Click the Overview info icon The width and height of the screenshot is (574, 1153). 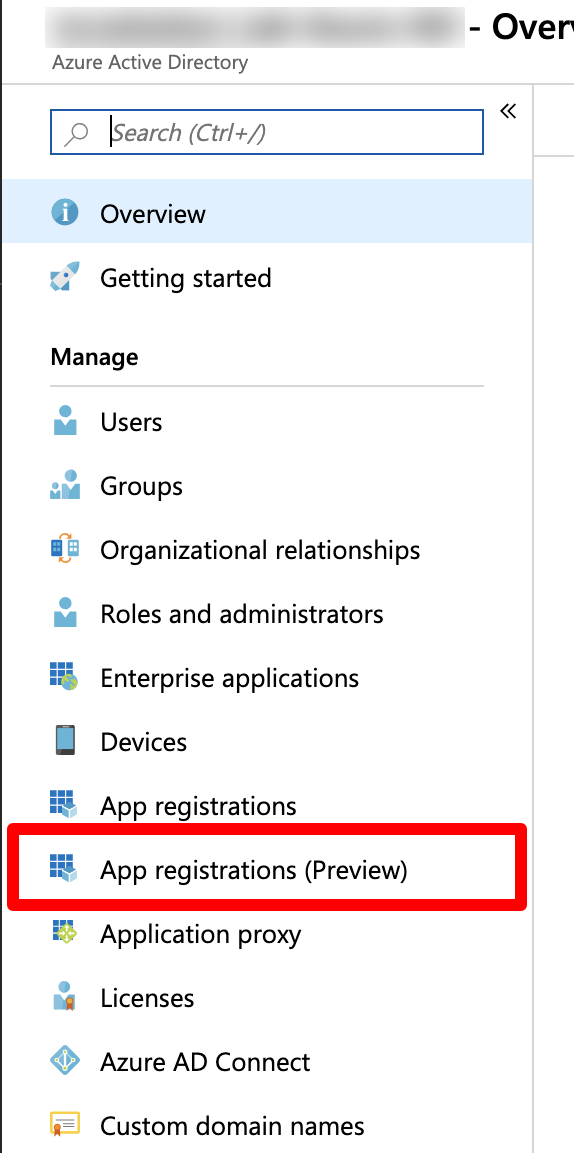pos(65,213)
